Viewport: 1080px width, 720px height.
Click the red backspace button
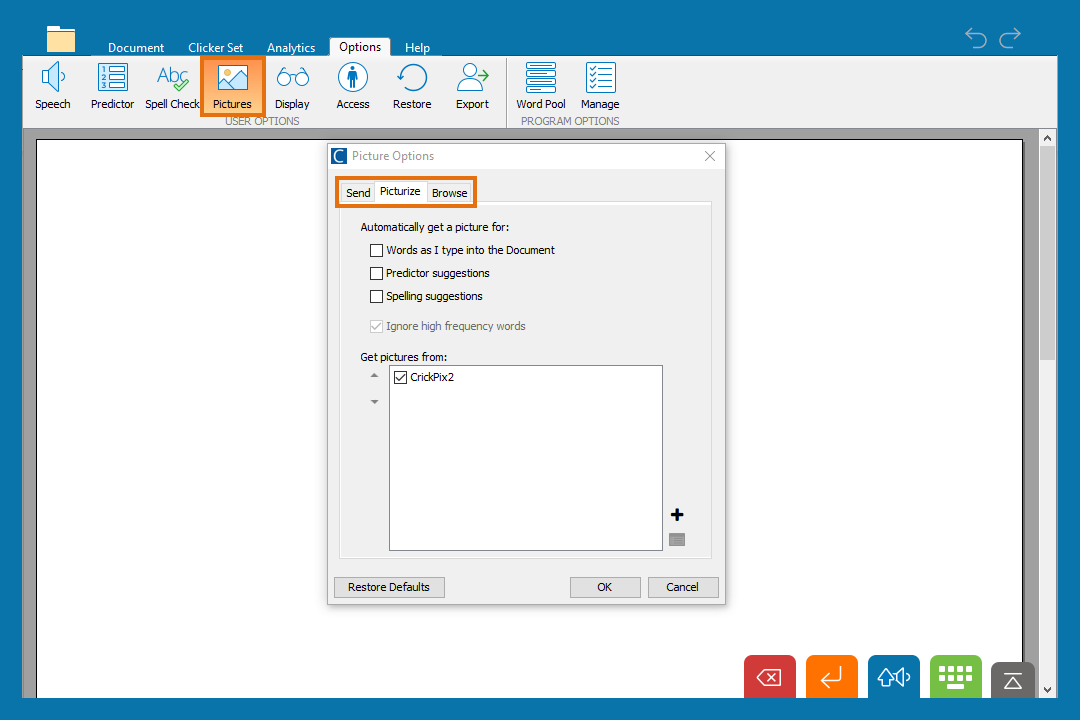(769, 678)
